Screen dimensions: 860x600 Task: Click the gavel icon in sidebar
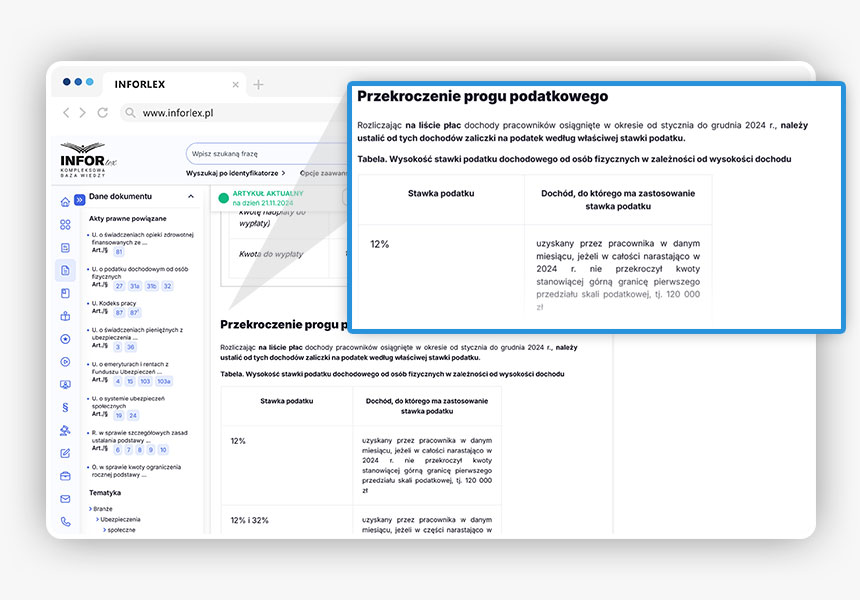65,430
